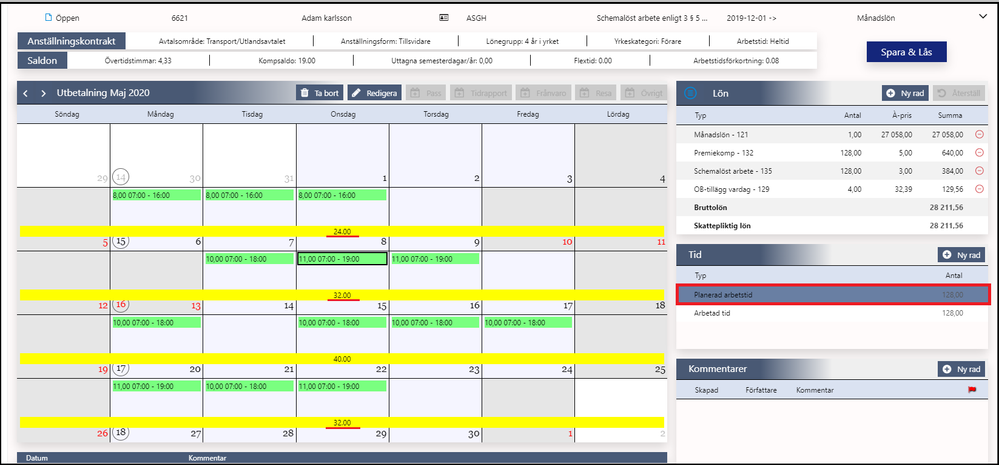Click the Tidrapport toolbar button

click(x=481, y=93)
